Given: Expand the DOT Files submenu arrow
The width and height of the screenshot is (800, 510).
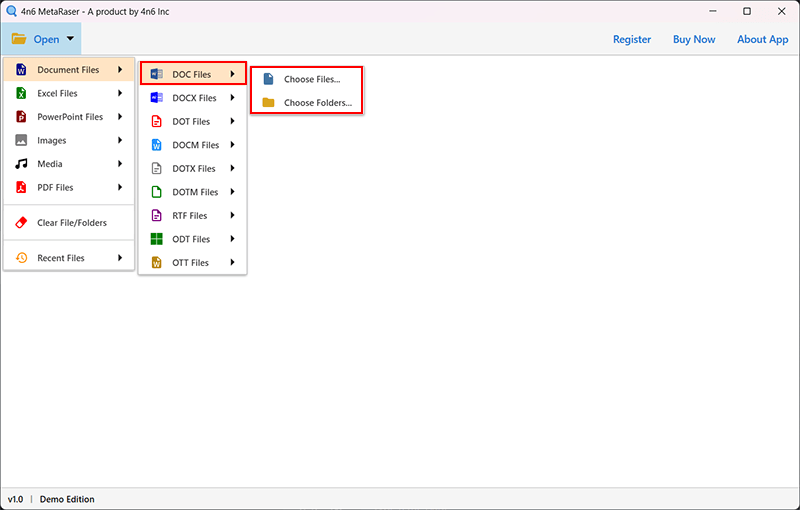Looking at the screenshot, I should 232,121.
